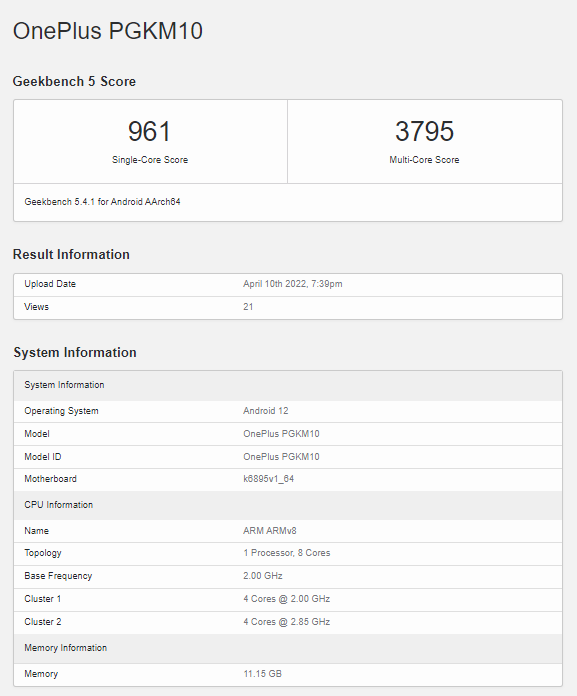Select the views count 21
This screenshot has width=577, height=696.
point(248,307)
